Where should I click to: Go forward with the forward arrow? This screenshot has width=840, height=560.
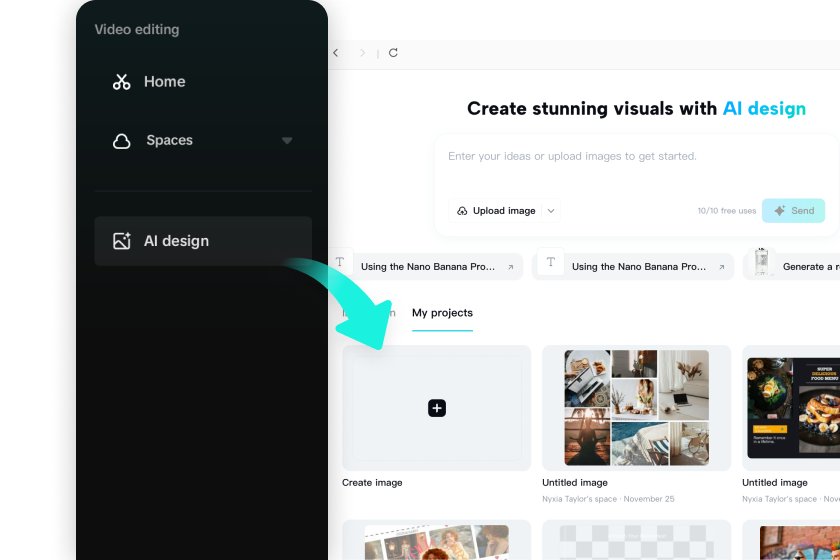[363, 53]
